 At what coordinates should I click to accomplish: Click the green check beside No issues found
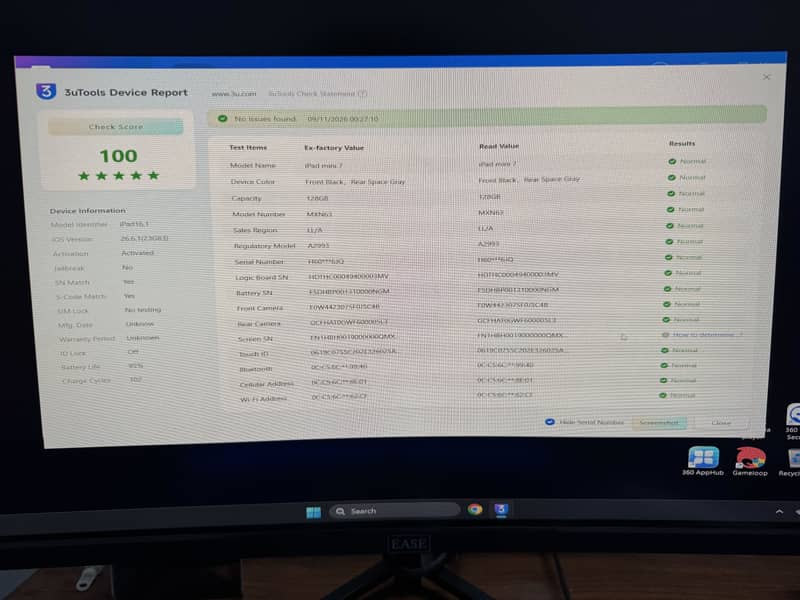(222, 118)
